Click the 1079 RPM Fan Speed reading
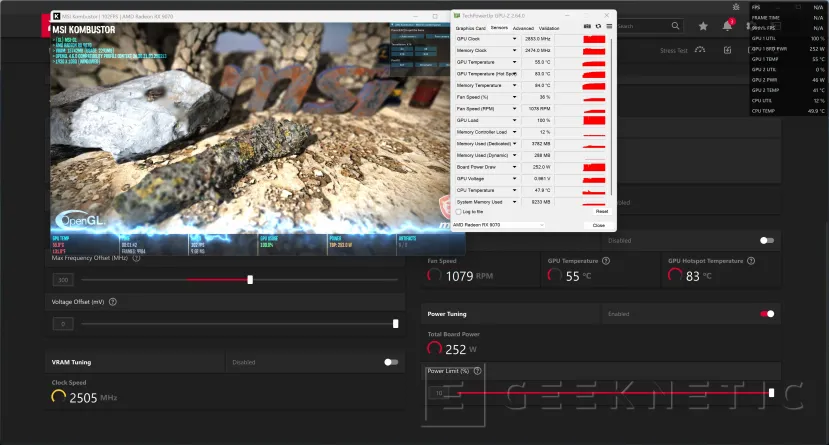829x445 pixels. [469, 276]
